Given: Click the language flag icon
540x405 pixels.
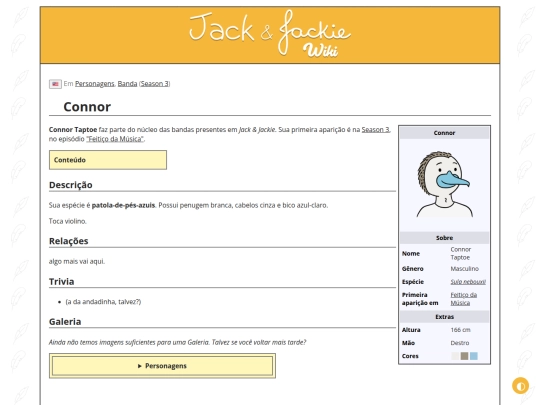Looking at the screenshot, I should pyautogui.click(x=55, y=84).
